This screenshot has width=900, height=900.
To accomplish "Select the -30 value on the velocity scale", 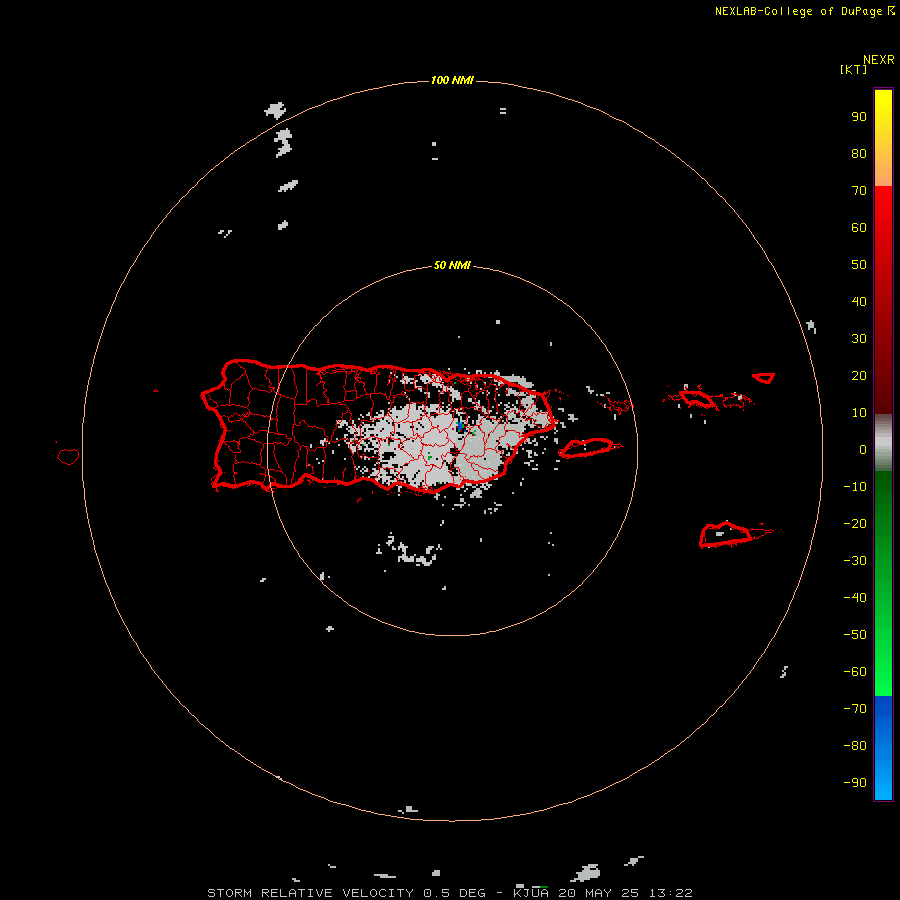I will pos(855,561).
